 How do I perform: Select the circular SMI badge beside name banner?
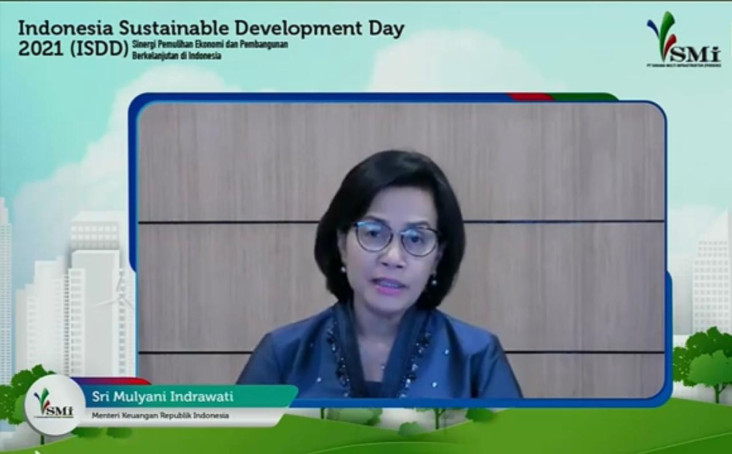point(55,405)
